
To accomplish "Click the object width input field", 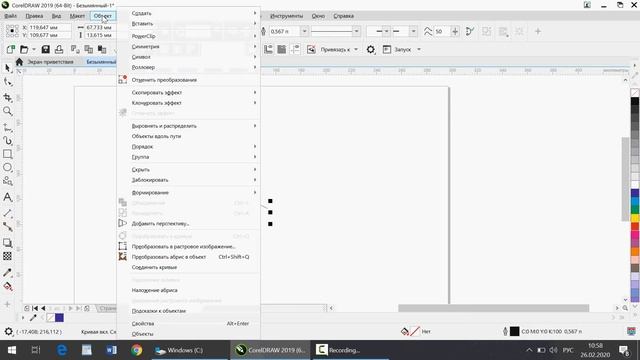I will pos(100,27).
